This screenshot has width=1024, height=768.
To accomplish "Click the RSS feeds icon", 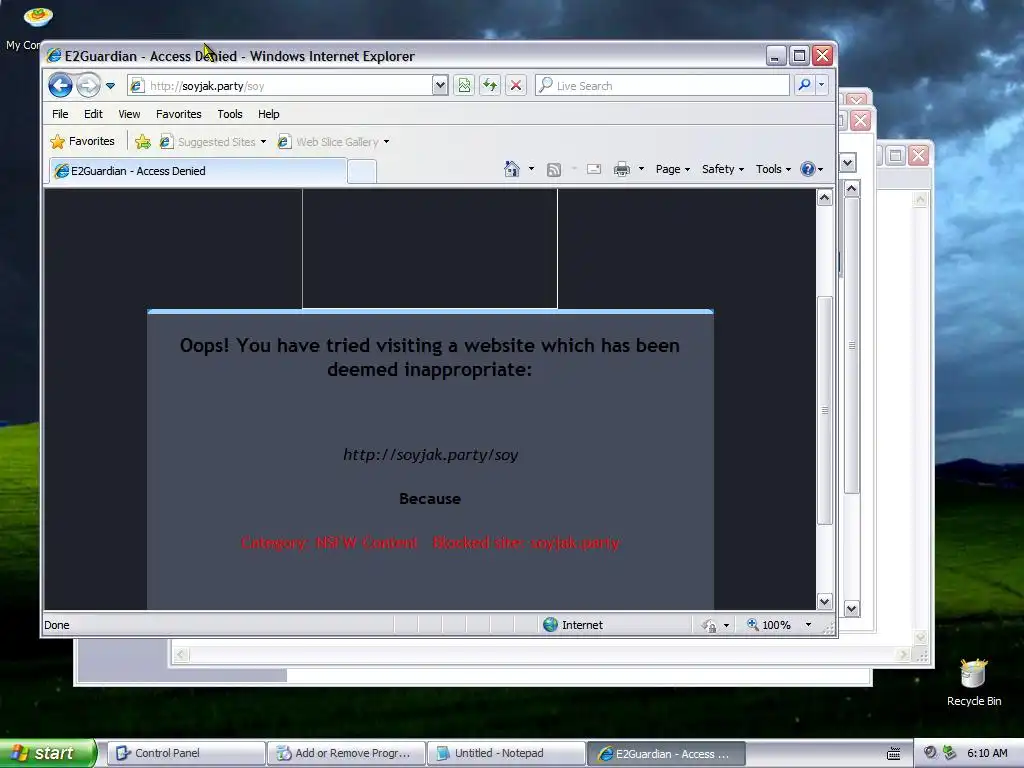I will click(554, 170).
